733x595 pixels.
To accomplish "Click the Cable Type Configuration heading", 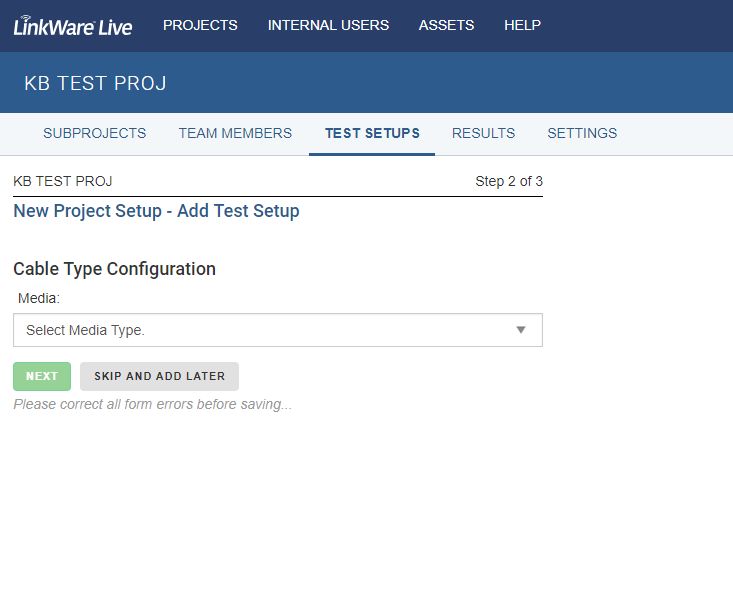I will pos(115,269).
